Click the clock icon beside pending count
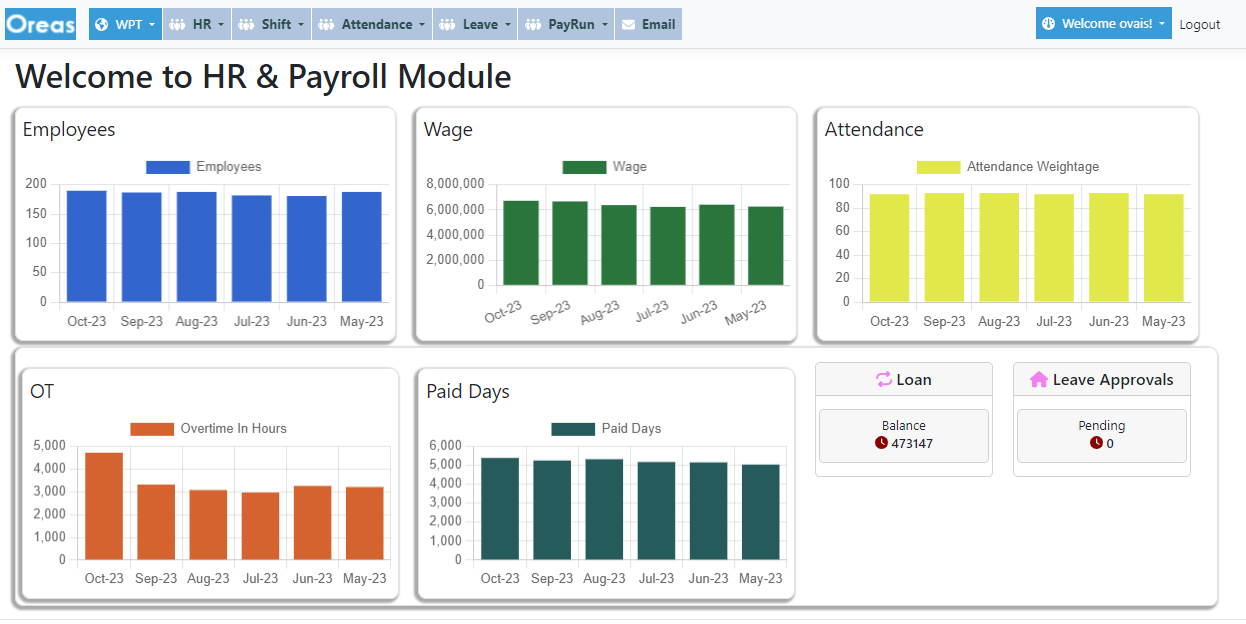1246x624 pixels. coord(1096,443)
